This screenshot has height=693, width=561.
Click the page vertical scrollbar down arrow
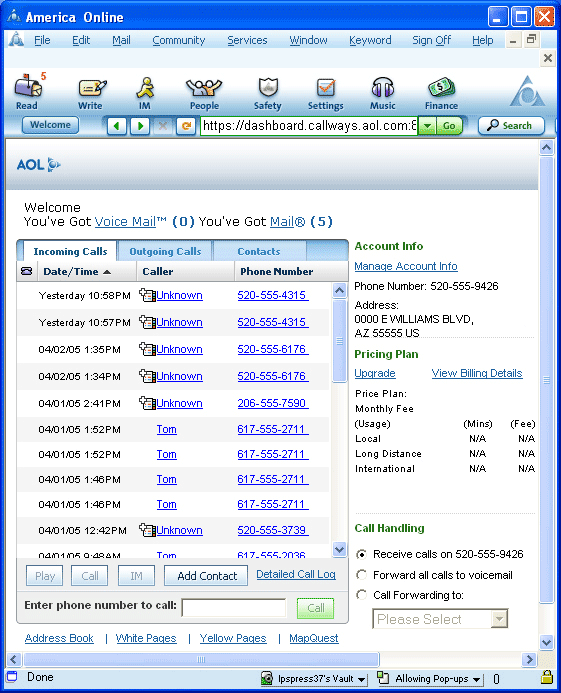click(x=547, y=642)
